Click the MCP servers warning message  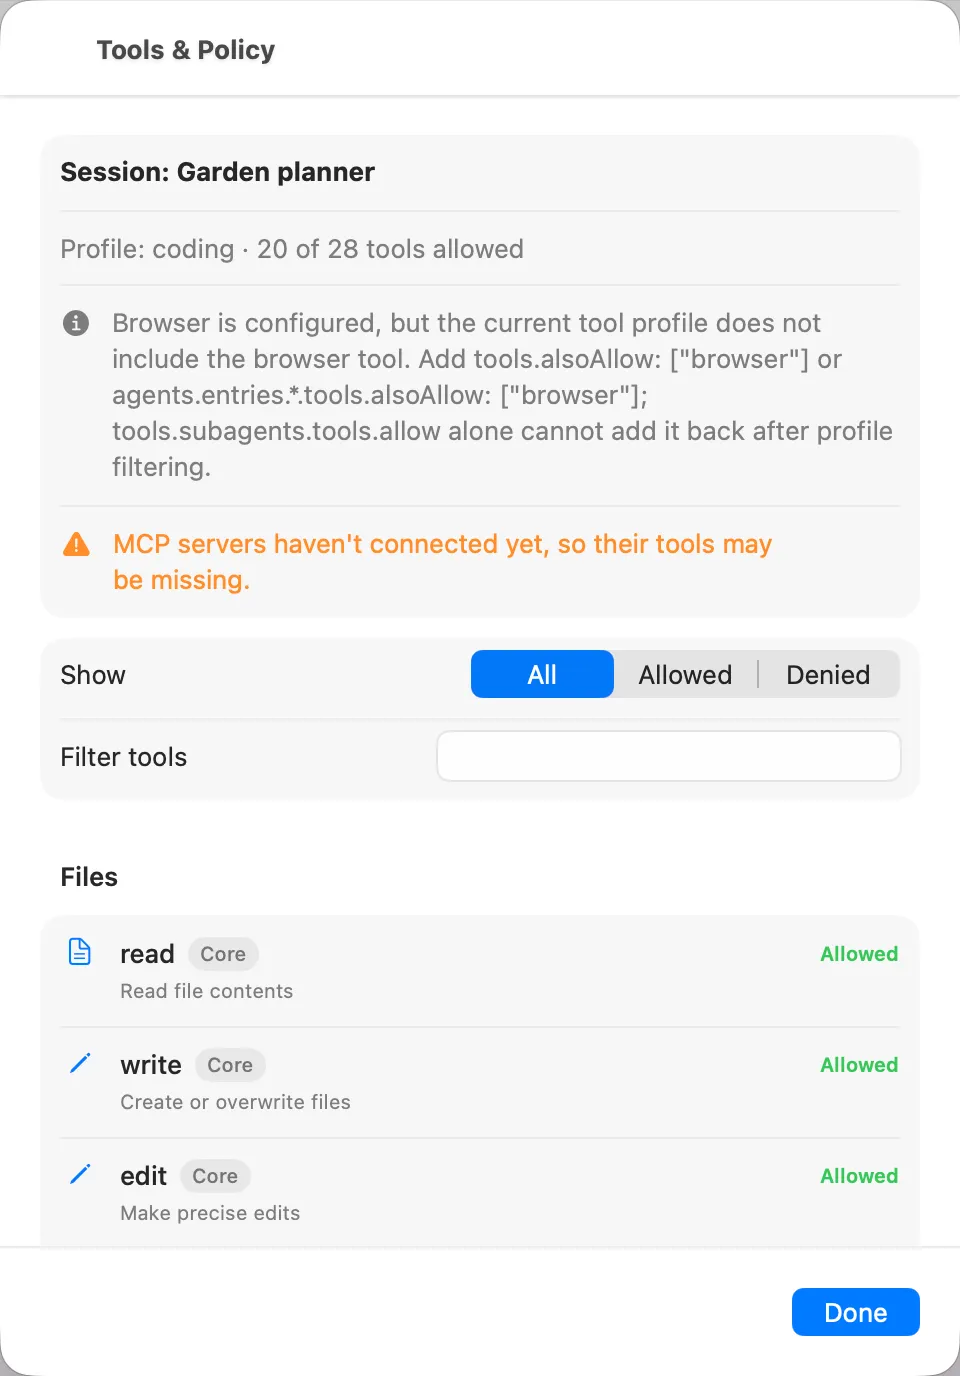pos(442,562)
